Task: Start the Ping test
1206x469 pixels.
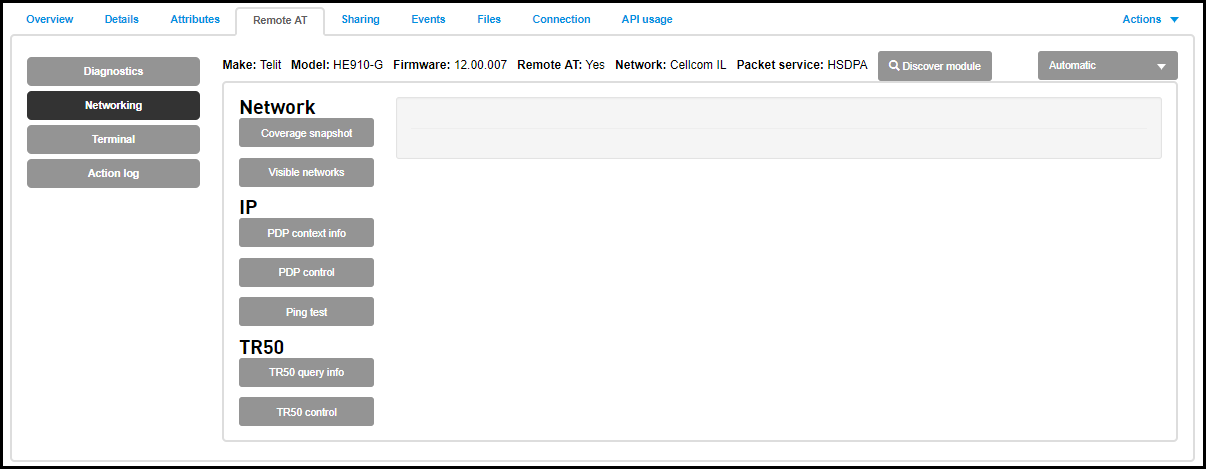Action: [306, 312]
